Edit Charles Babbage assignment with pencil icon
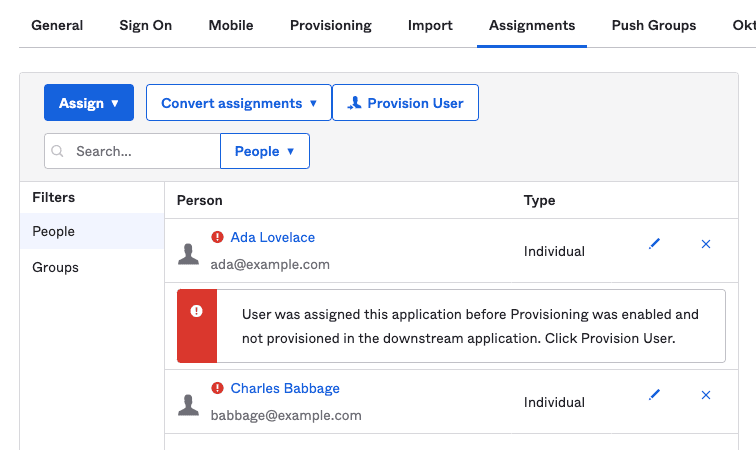 click(x=654, y=395)
